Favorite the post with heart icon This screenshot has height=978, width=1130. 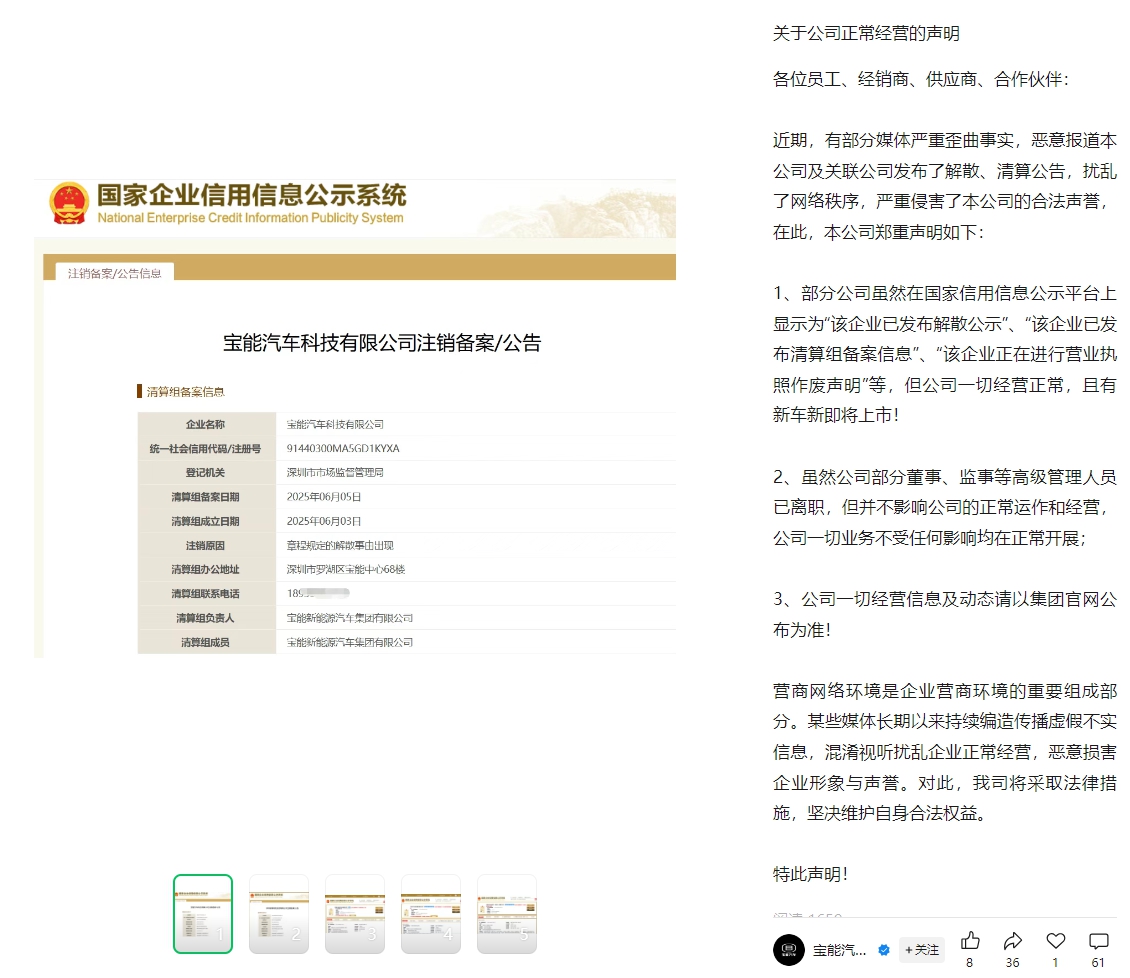(1056, 941)
